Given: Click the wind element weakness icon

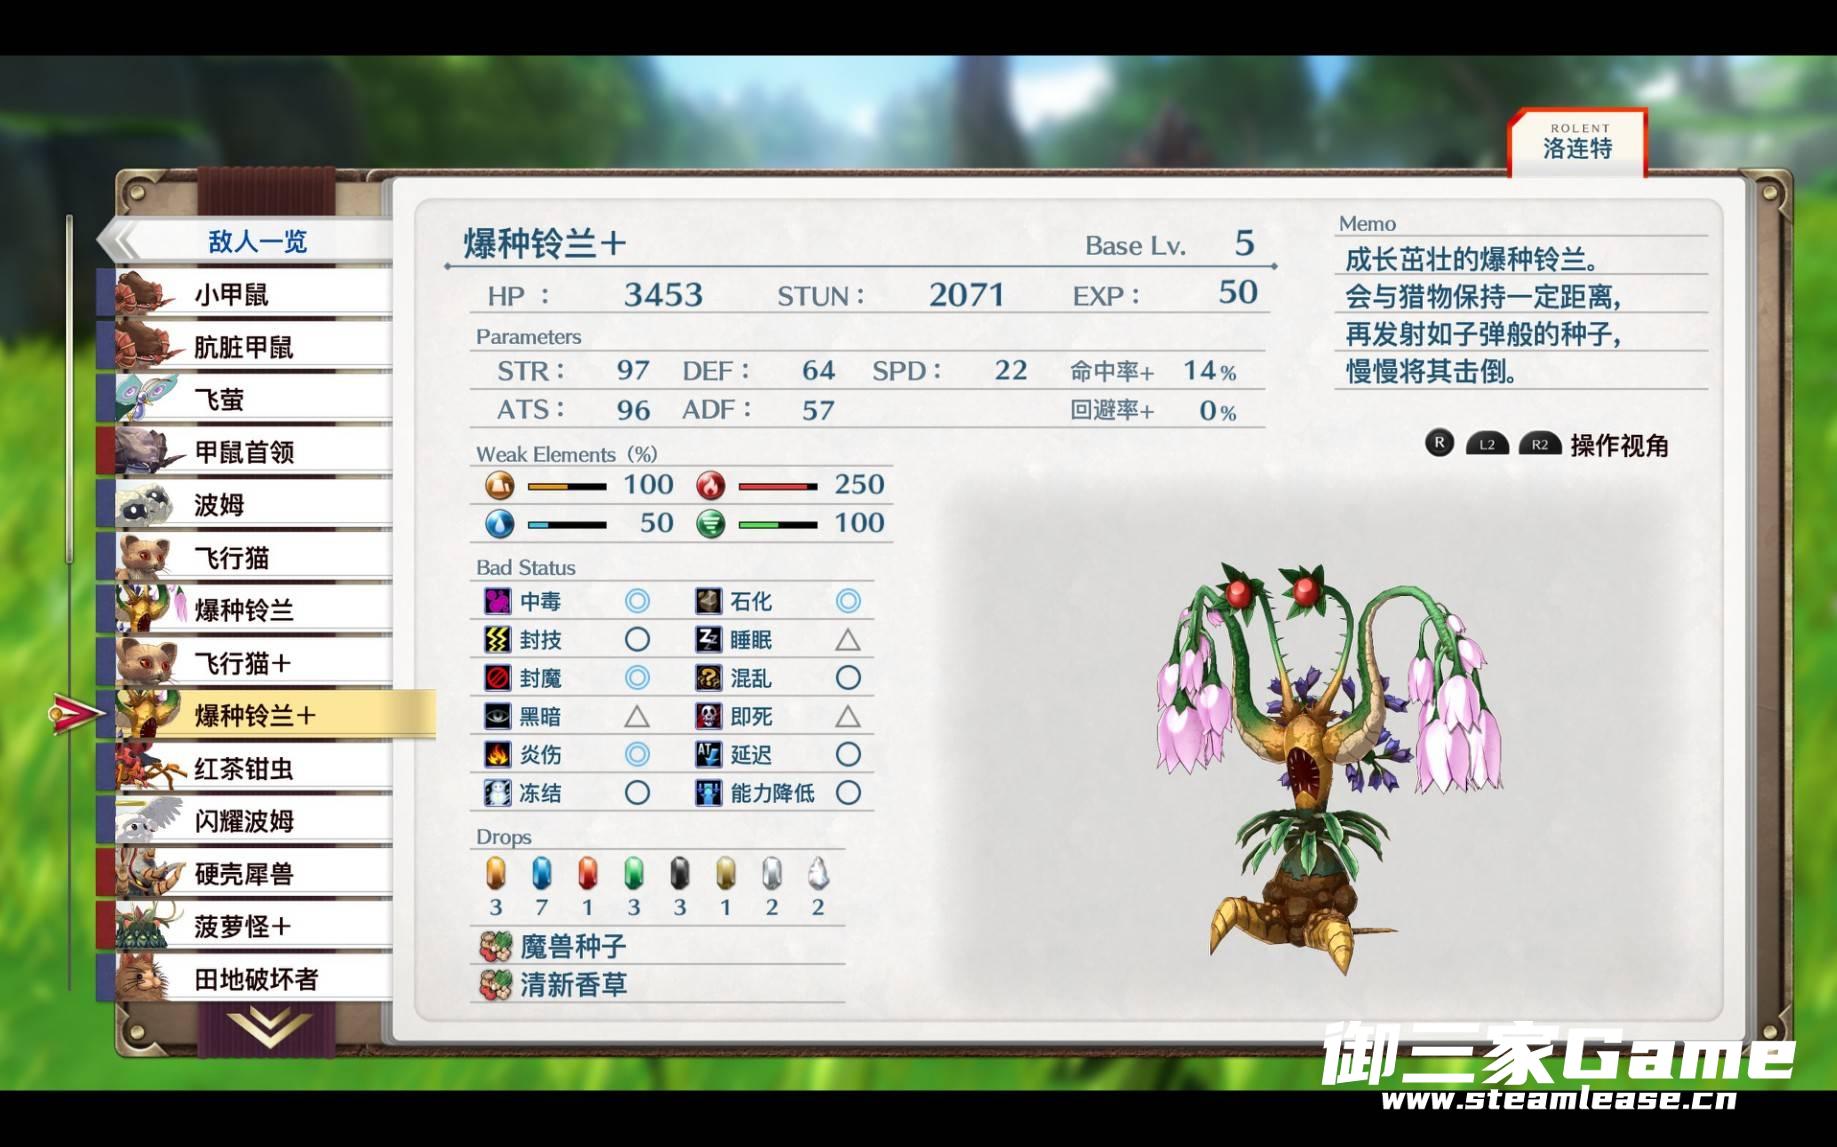Looking at the screenshot, I should coord(710,524).
